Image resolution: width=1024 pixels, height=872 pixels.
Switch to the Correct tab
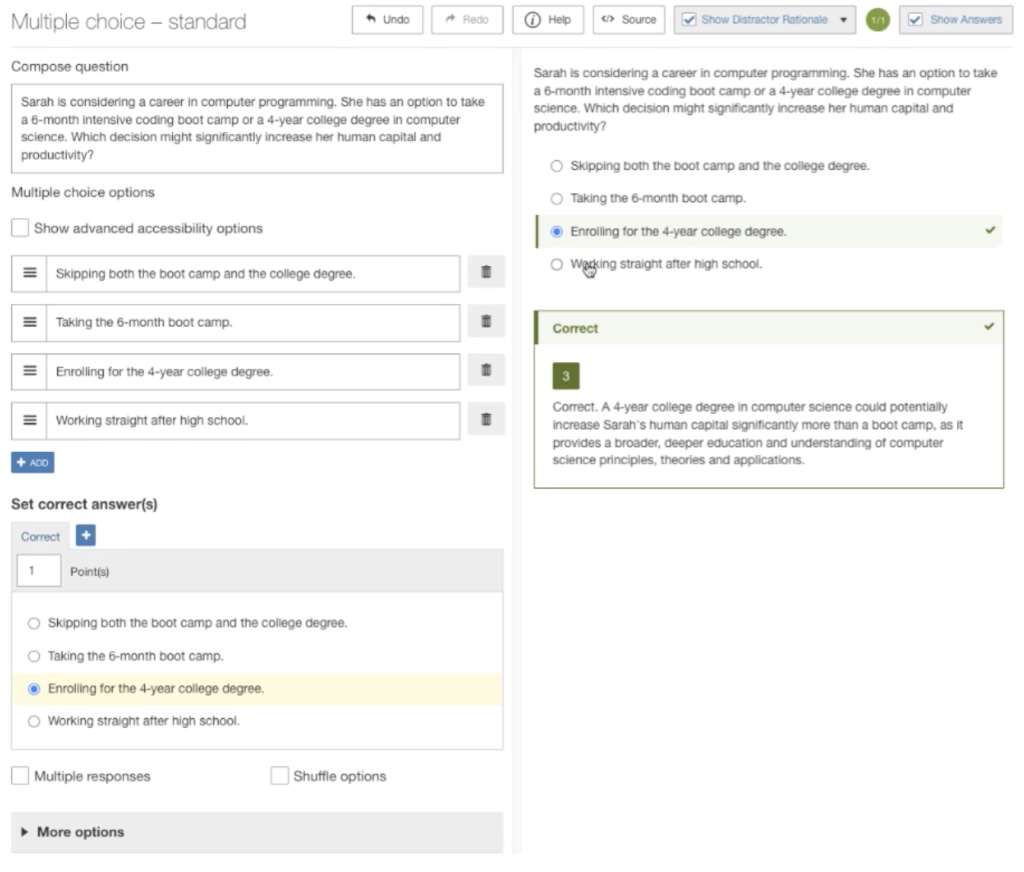point(38,536)
